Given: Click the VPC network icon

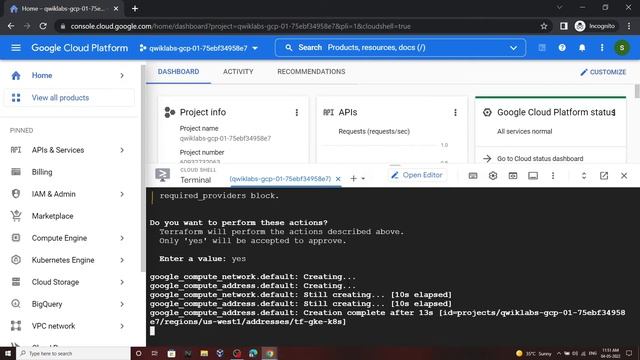Looking at the screenshot, I should coord(16,326).
